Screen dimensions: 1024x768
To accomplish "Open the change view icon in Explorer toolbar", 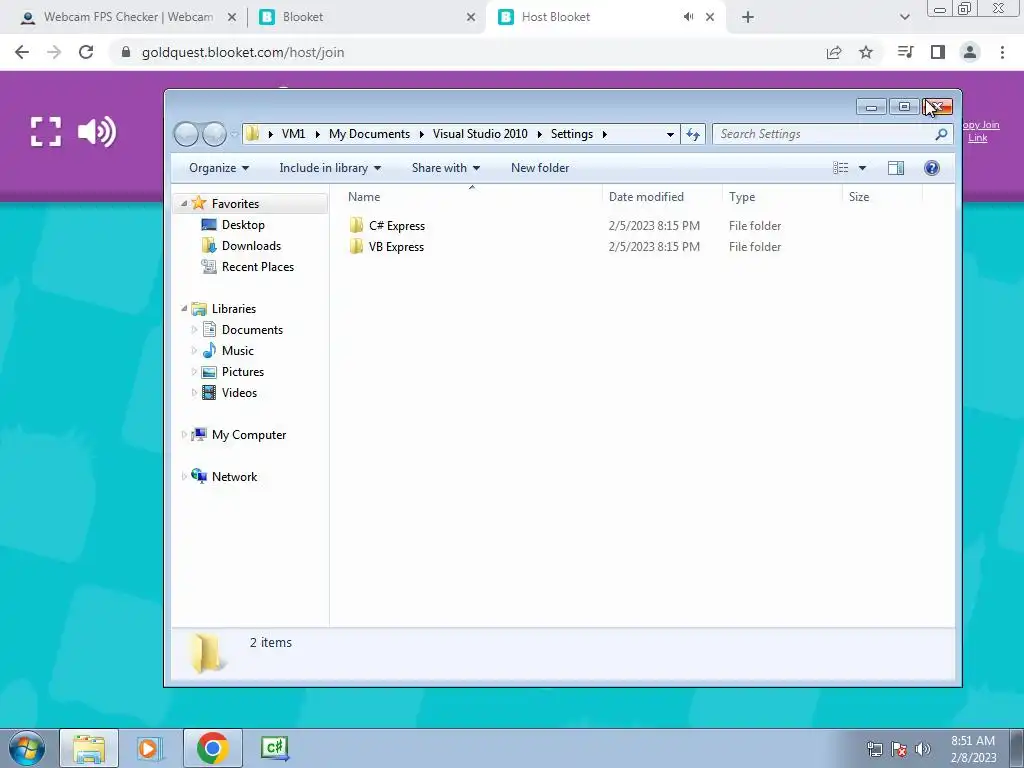I will pos(840,168).
